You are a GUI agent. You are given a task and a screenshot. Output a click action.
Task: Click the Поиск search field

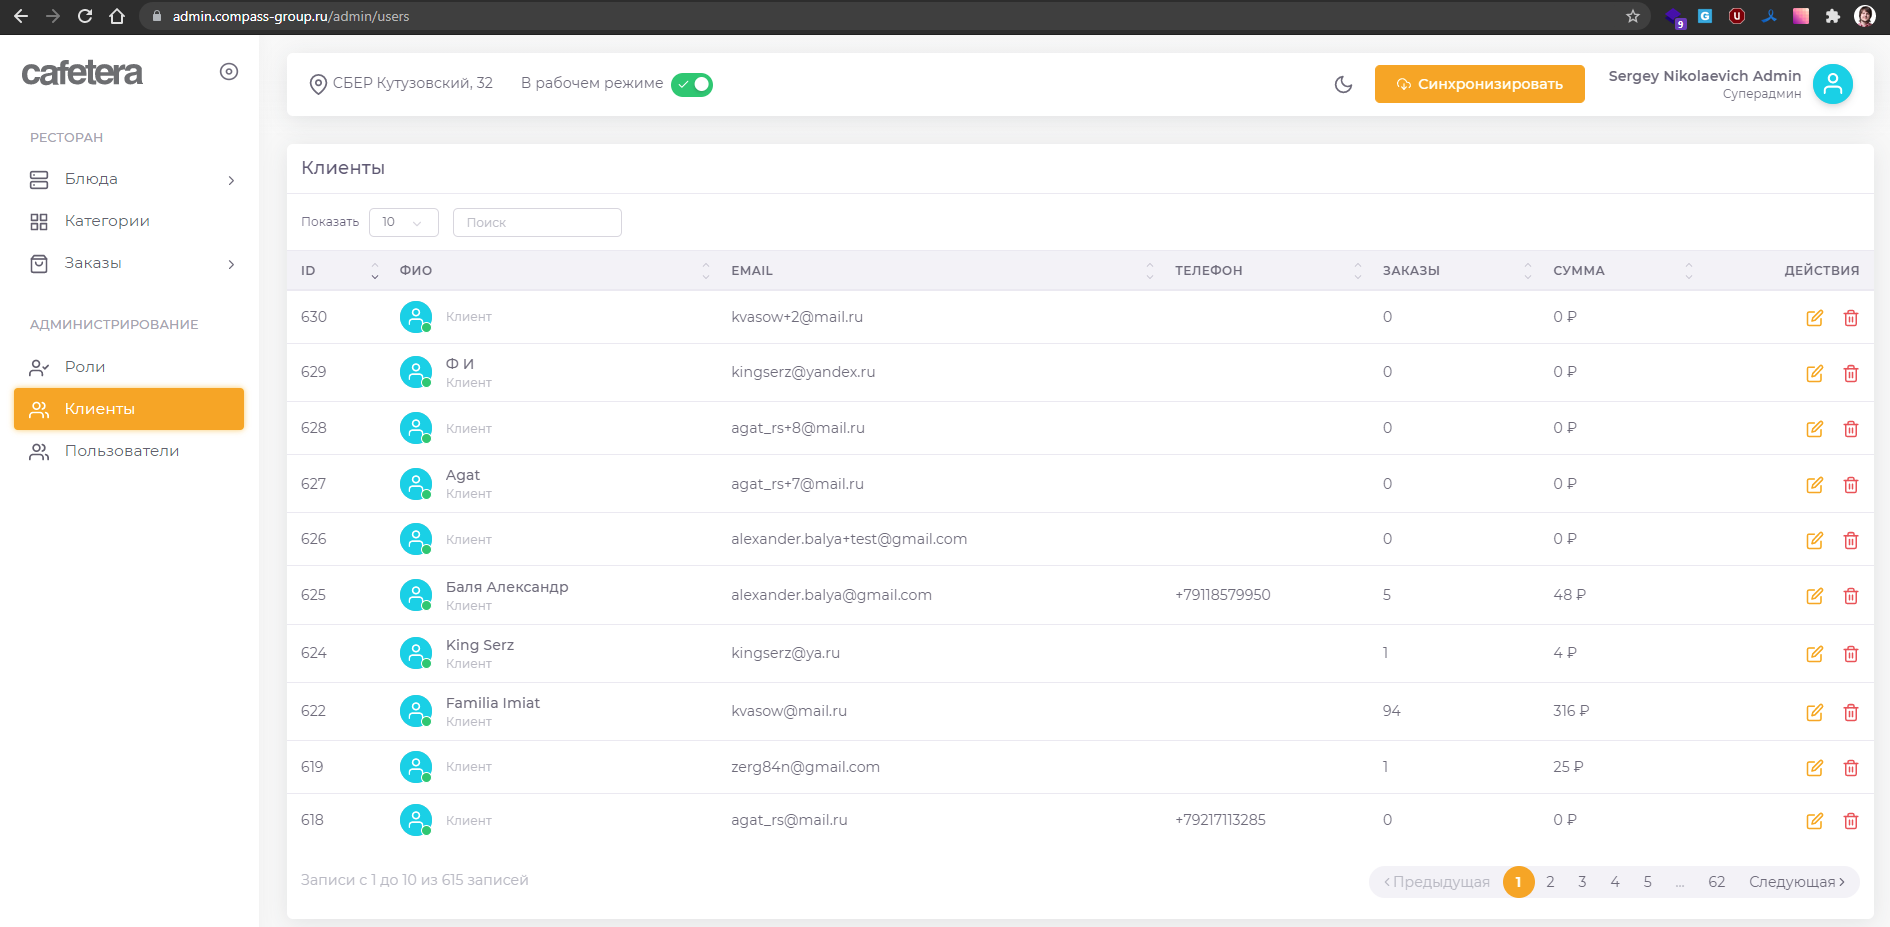[537, 222]
